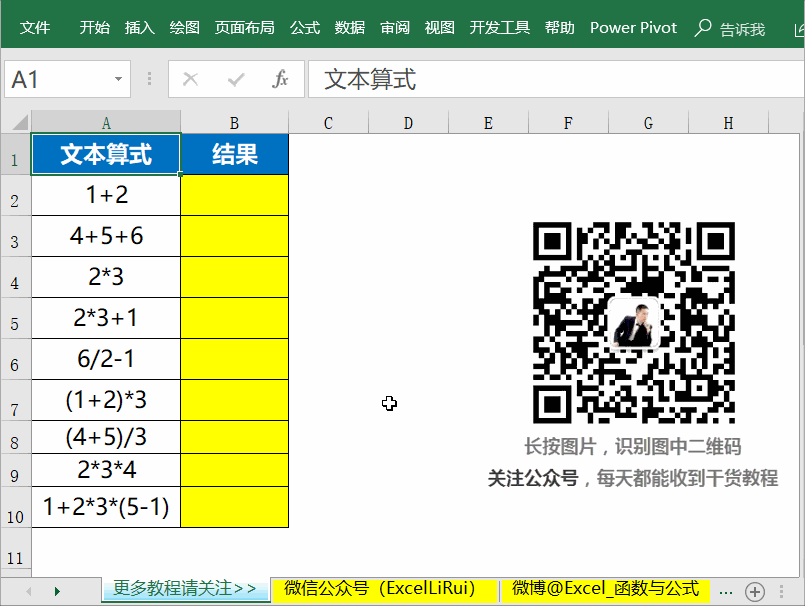Click sheet tab scroll right arrow
The image size is (805, 606).
[x=57, y=592]
